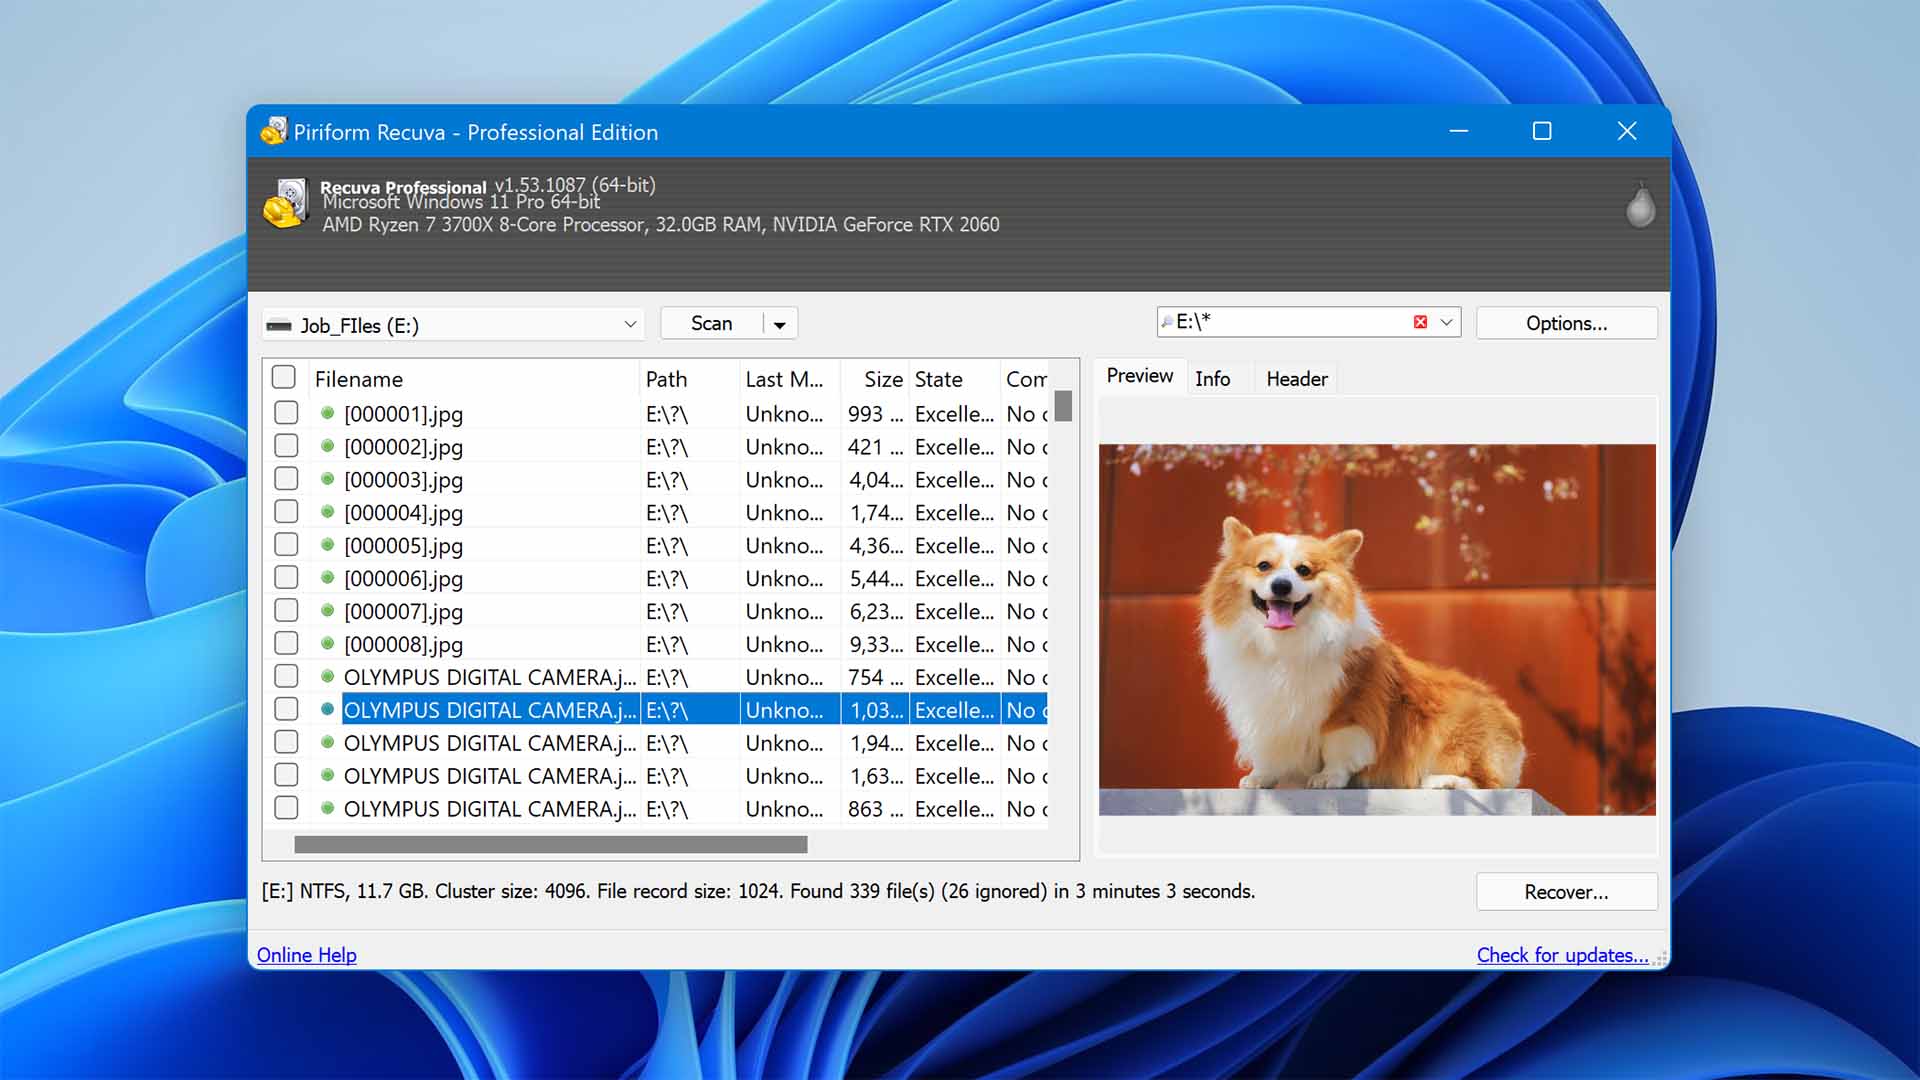
Task: Open the Scan button dropdown arrow
Action: point(780,324)
